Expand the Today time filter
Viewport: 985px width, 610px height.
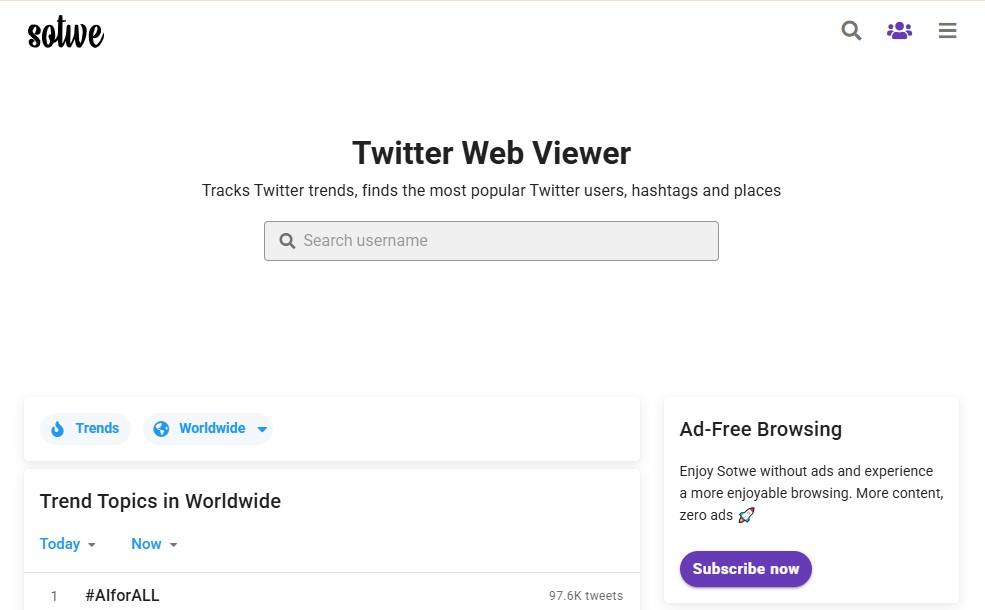[x=68, y=544]
